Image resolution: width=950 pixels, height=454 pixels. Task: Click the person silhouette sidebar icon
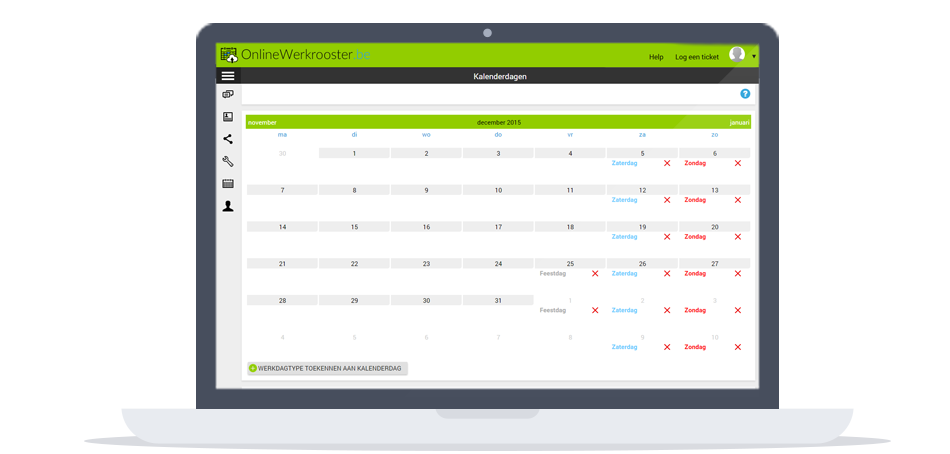[228, 206]
